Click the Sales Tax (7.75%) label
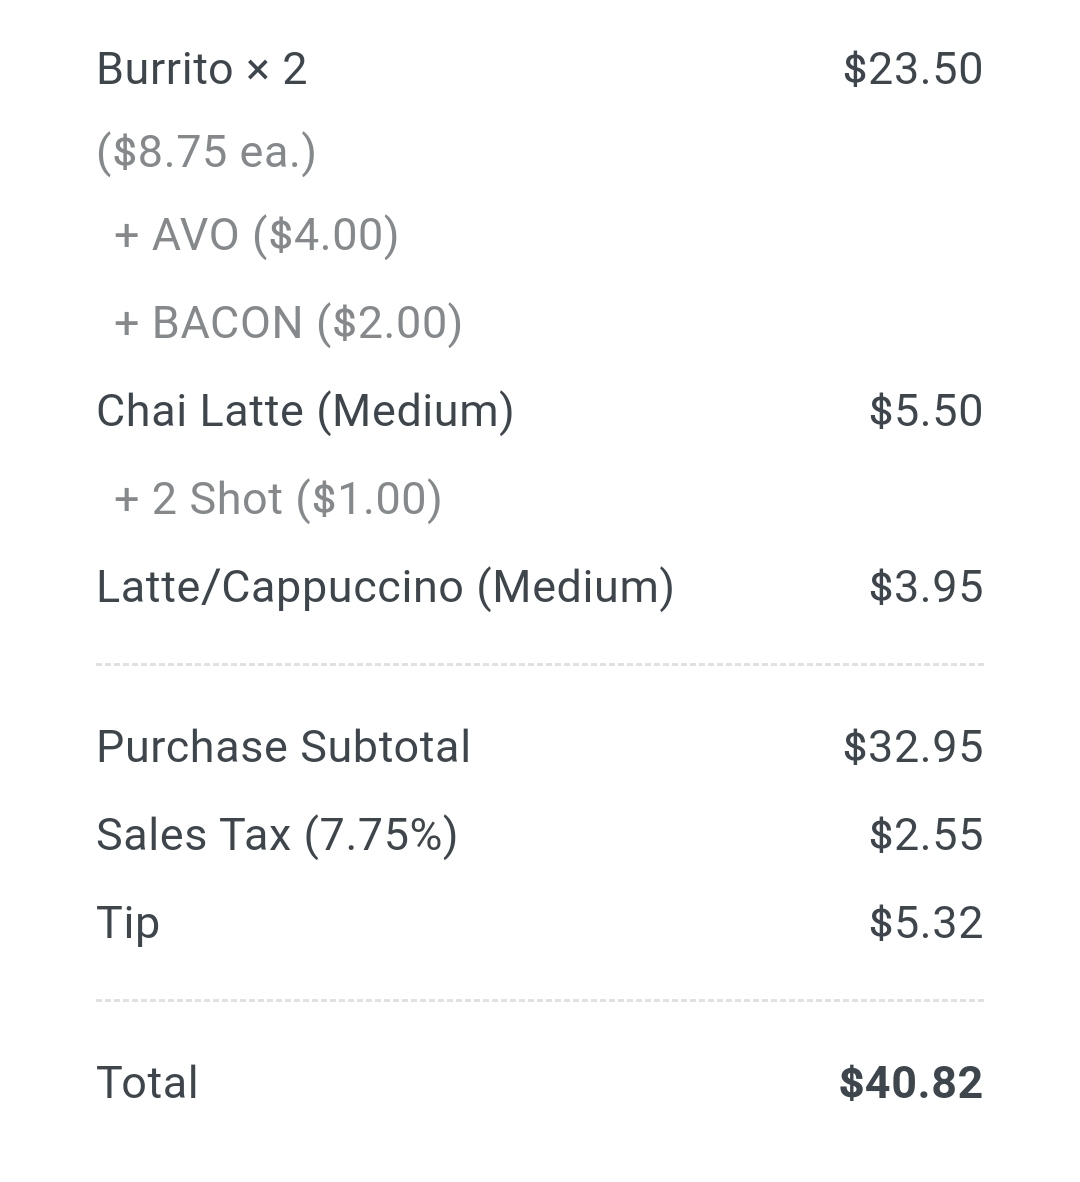1080x1182 pixels. (x=277, y=835)
